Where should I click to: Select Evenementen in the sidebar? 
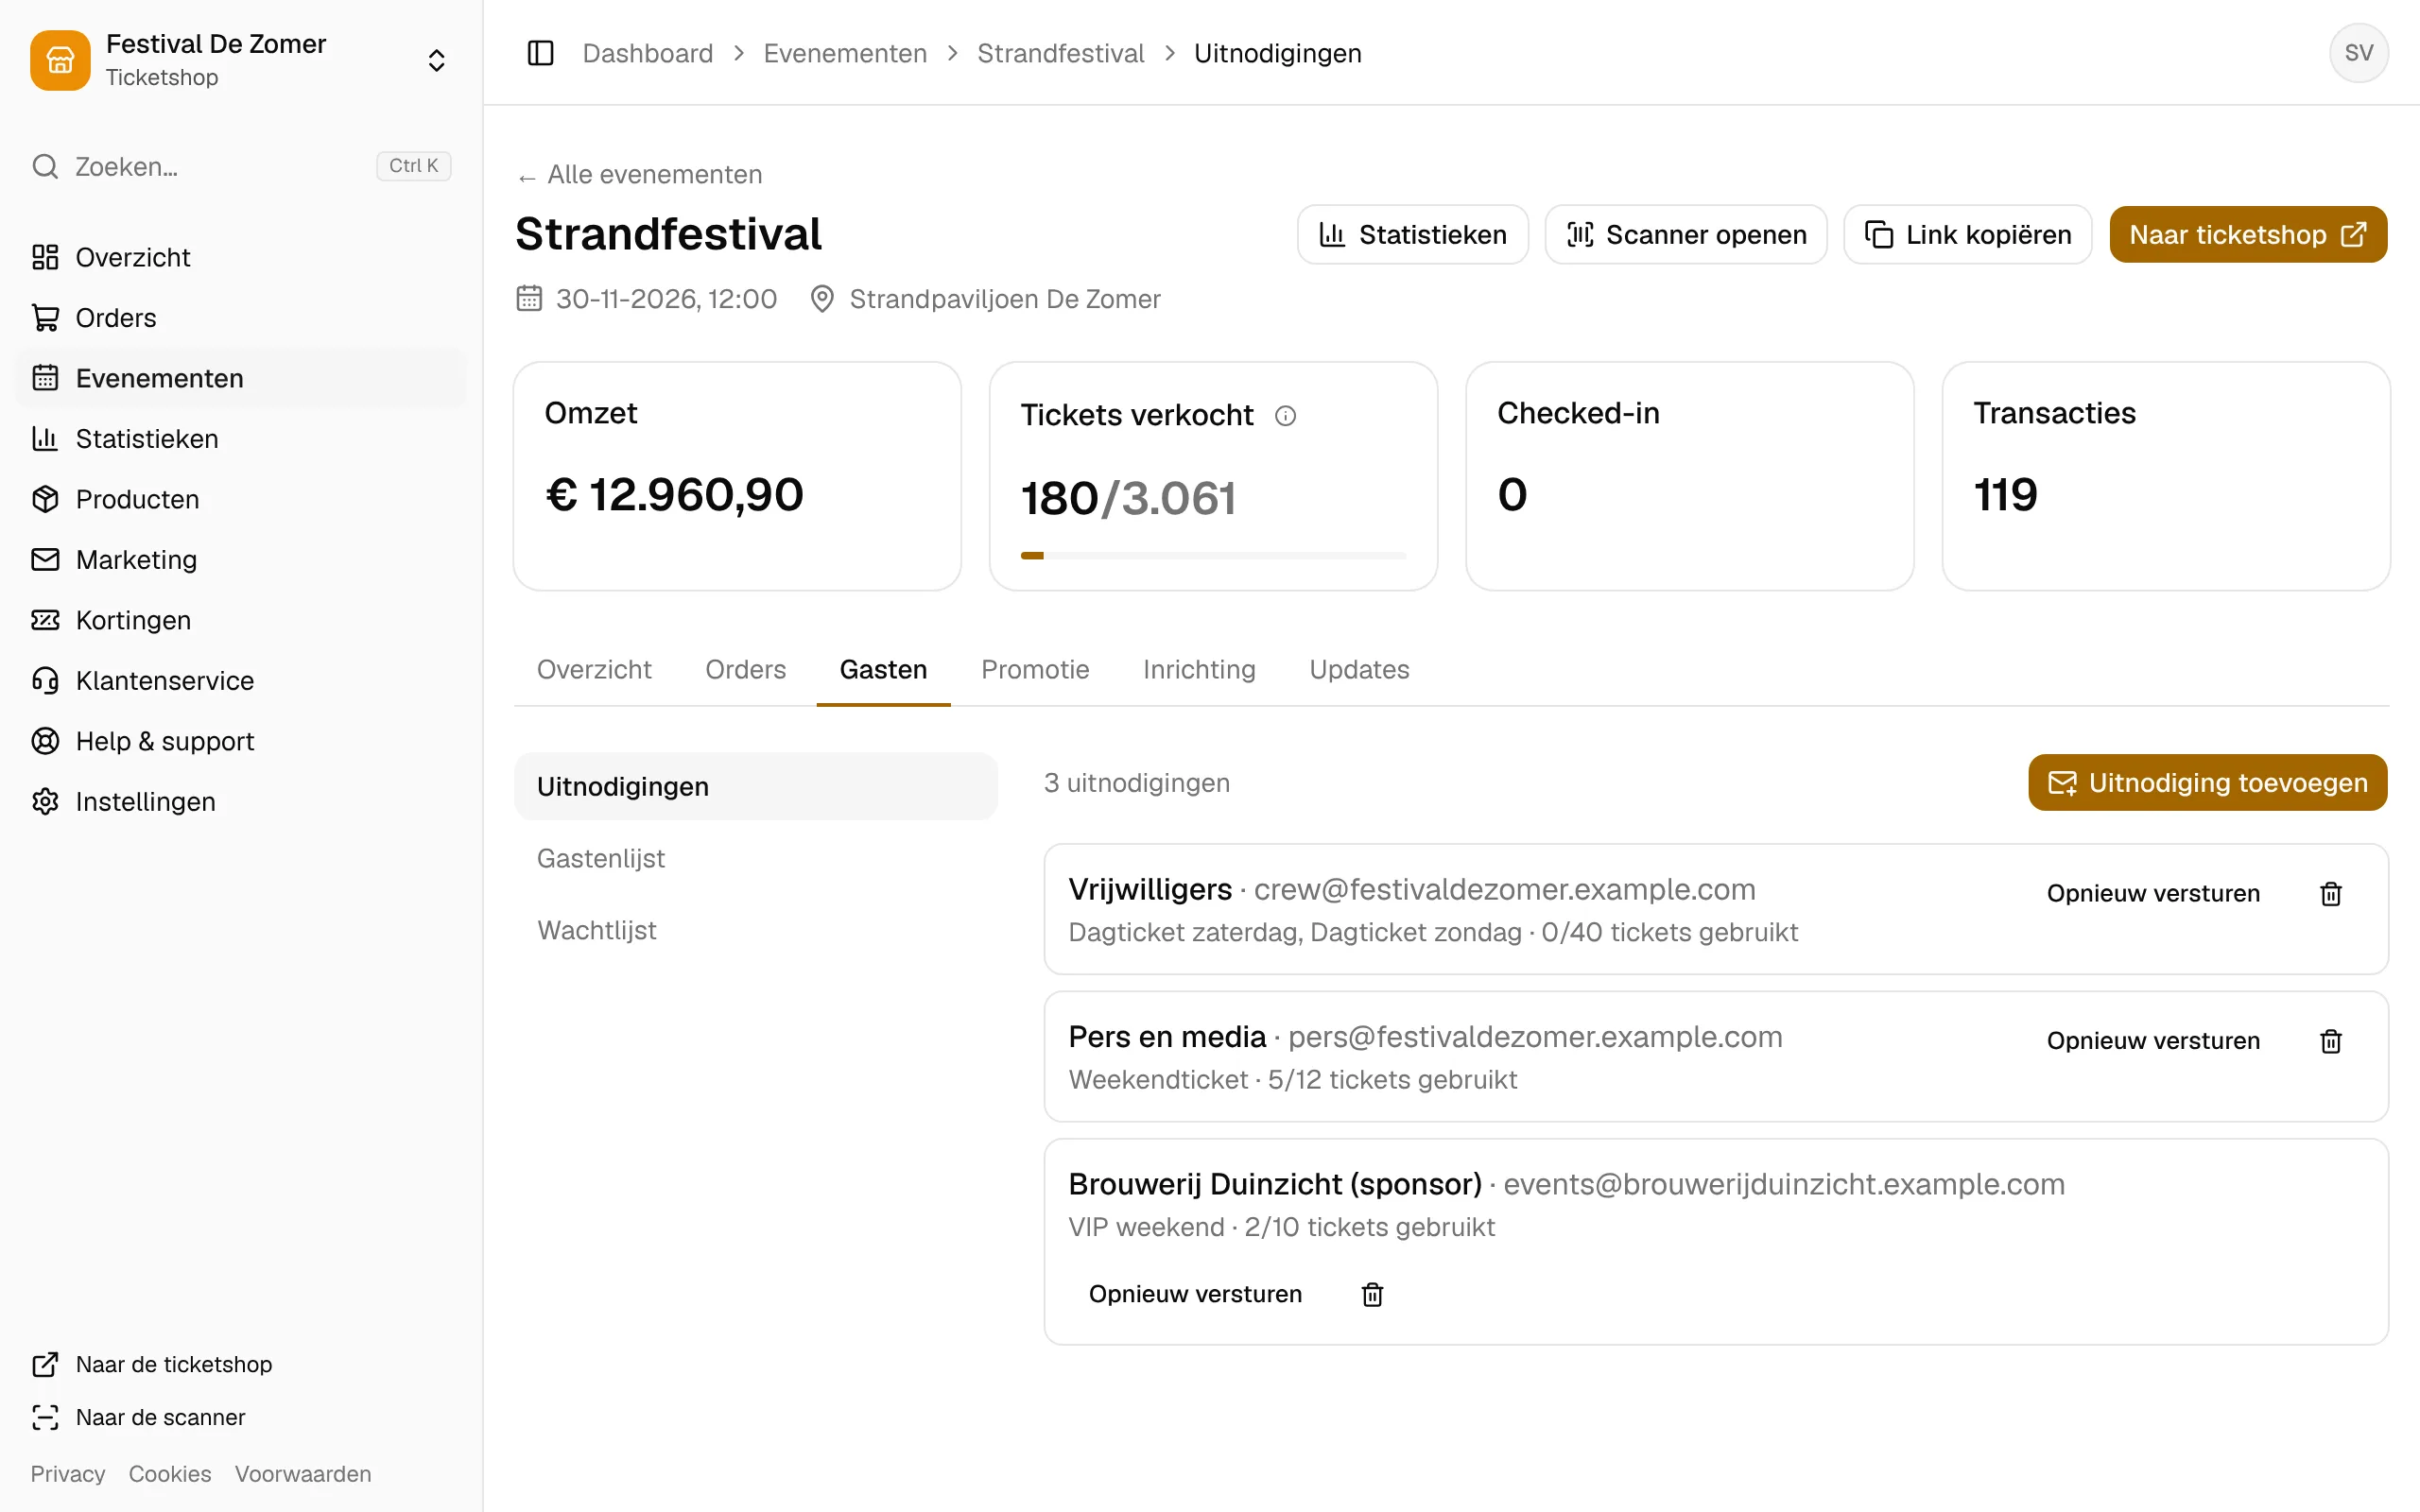pos(241,378)
